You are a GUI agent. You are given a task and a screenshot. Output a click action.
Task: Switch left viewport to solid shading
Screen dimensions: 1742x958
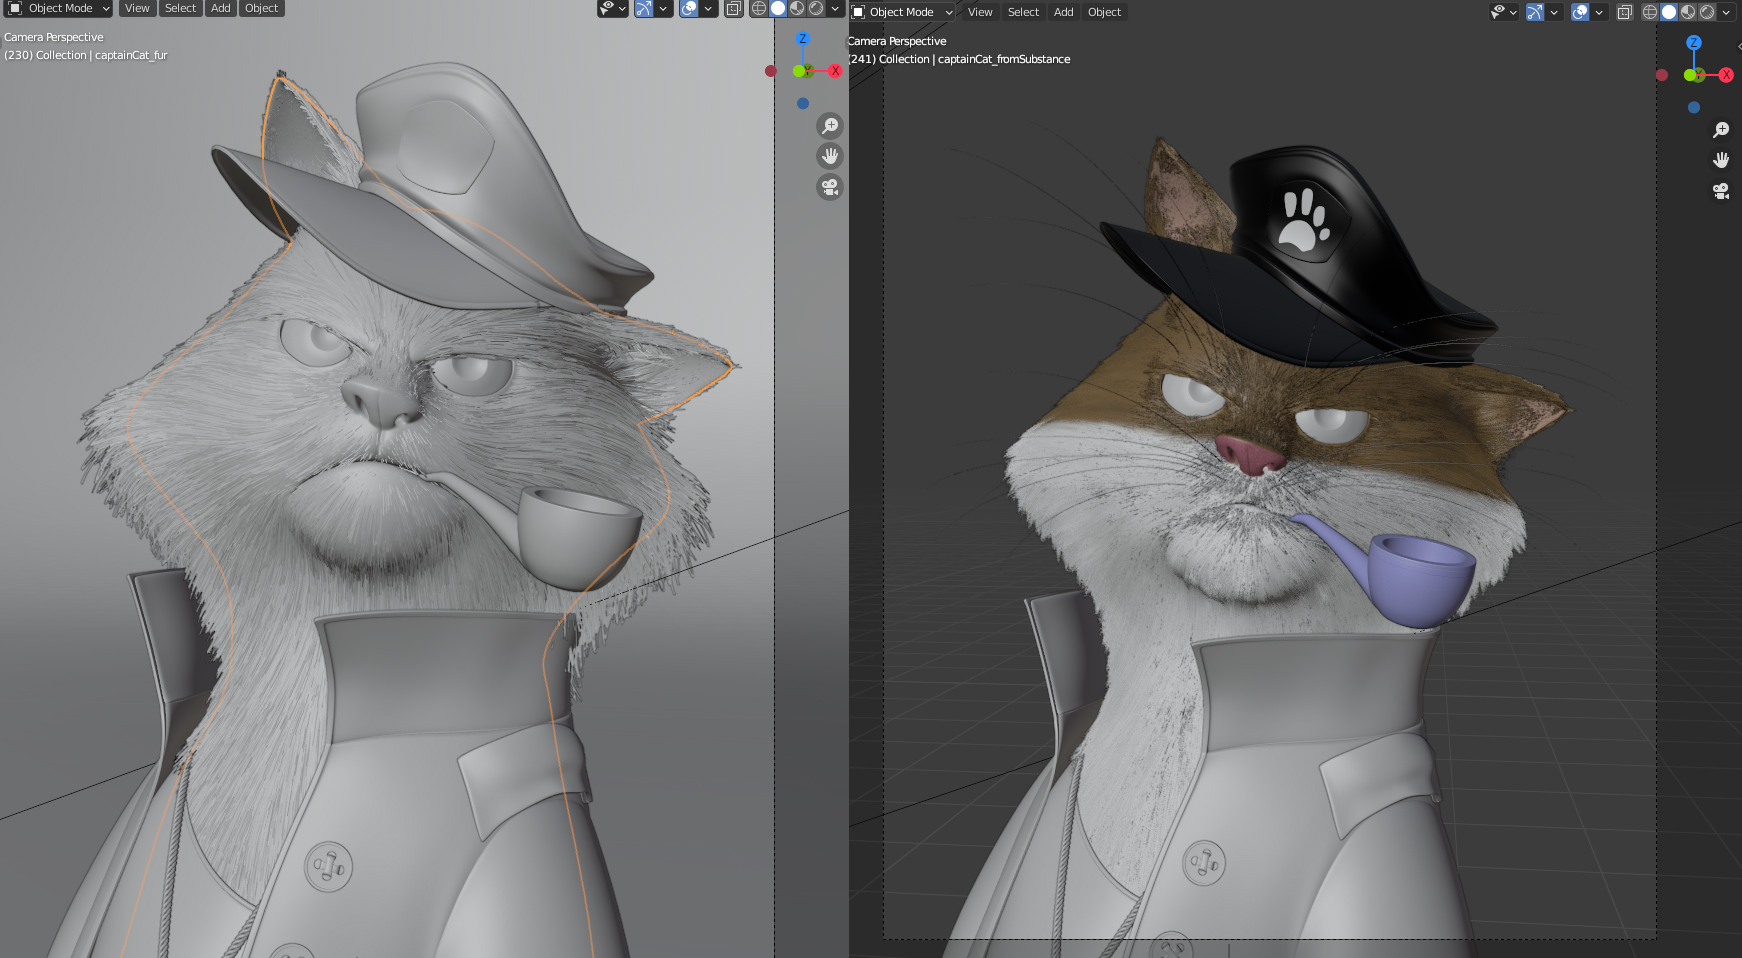778,8
